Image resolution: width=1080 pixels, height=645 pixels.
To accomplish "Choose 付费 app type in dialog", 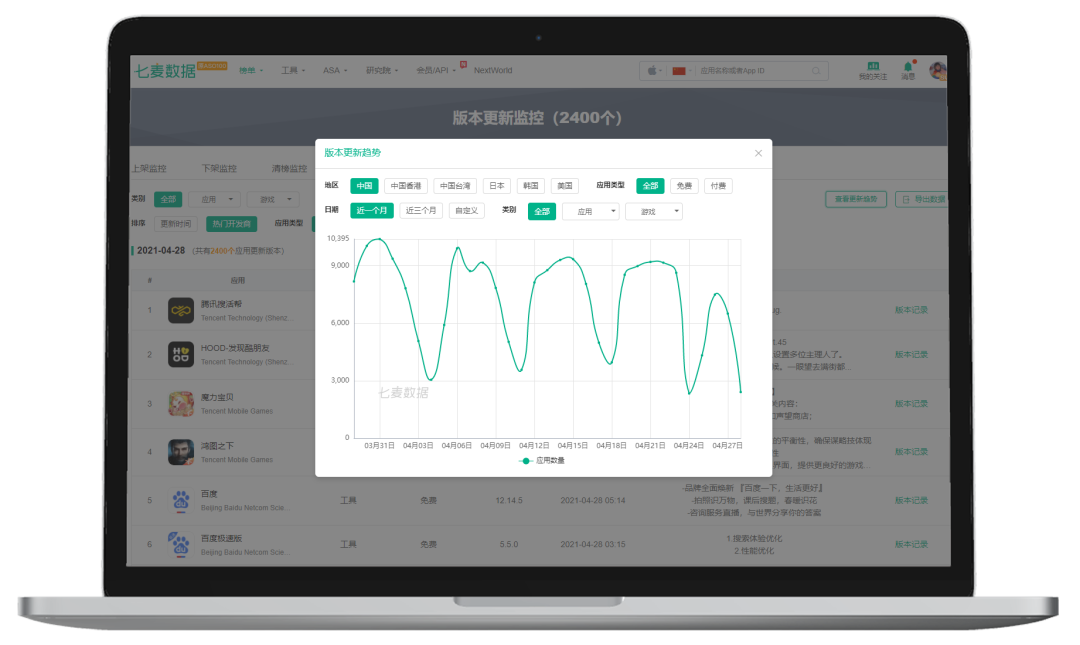I will coord(718,186).
